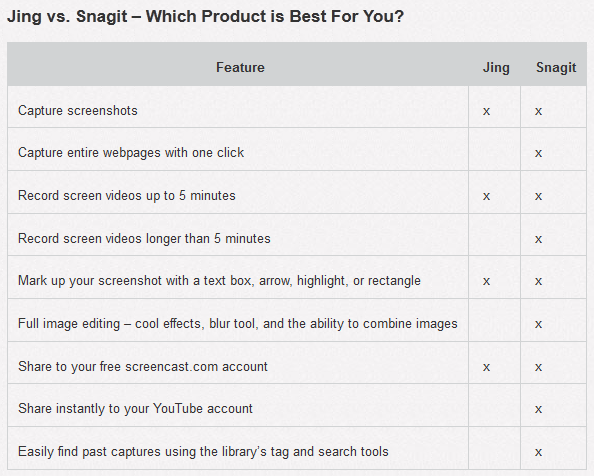Click the 'Mark up your screenshot' row text

219,281
